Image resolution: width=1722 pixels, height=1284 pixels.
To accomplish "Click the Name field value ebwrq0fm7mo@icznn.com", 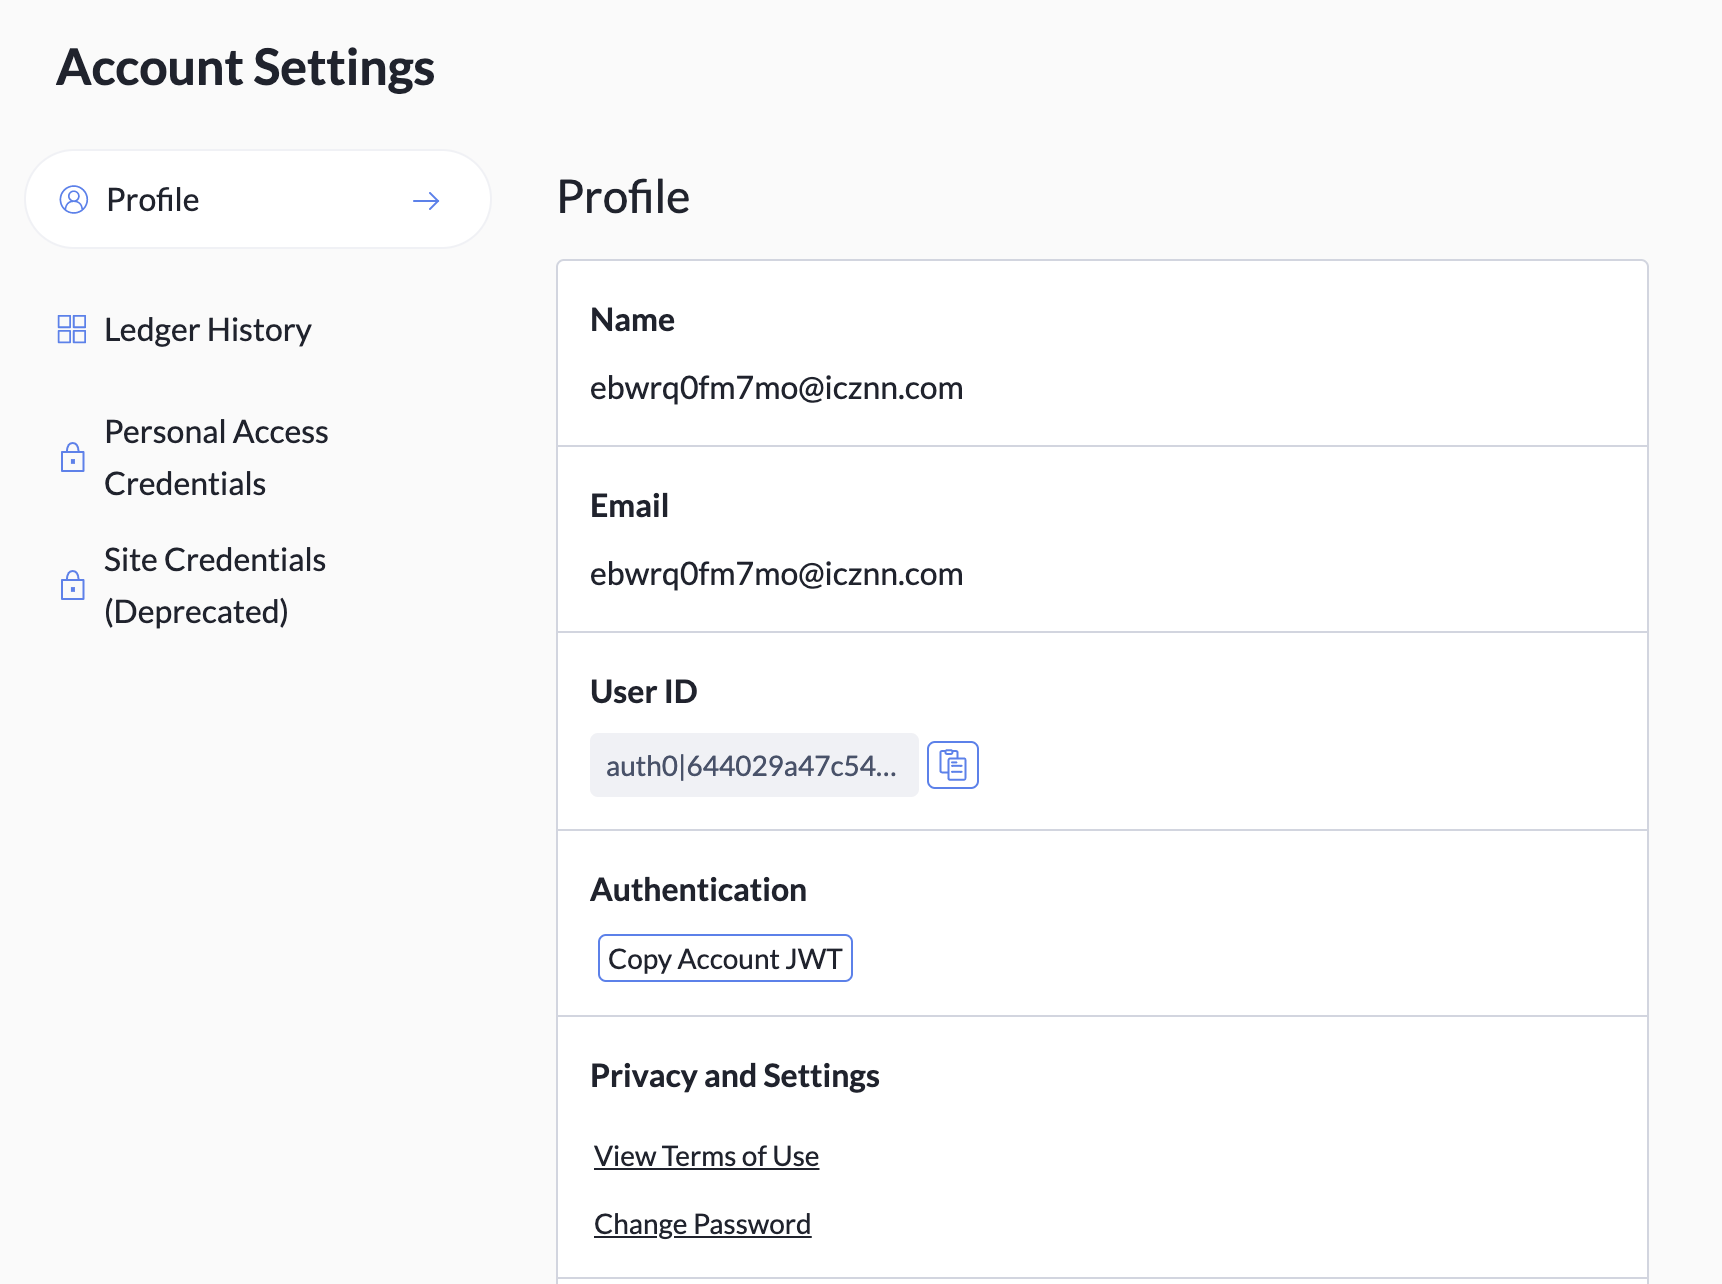I will [x=776, y=388].
